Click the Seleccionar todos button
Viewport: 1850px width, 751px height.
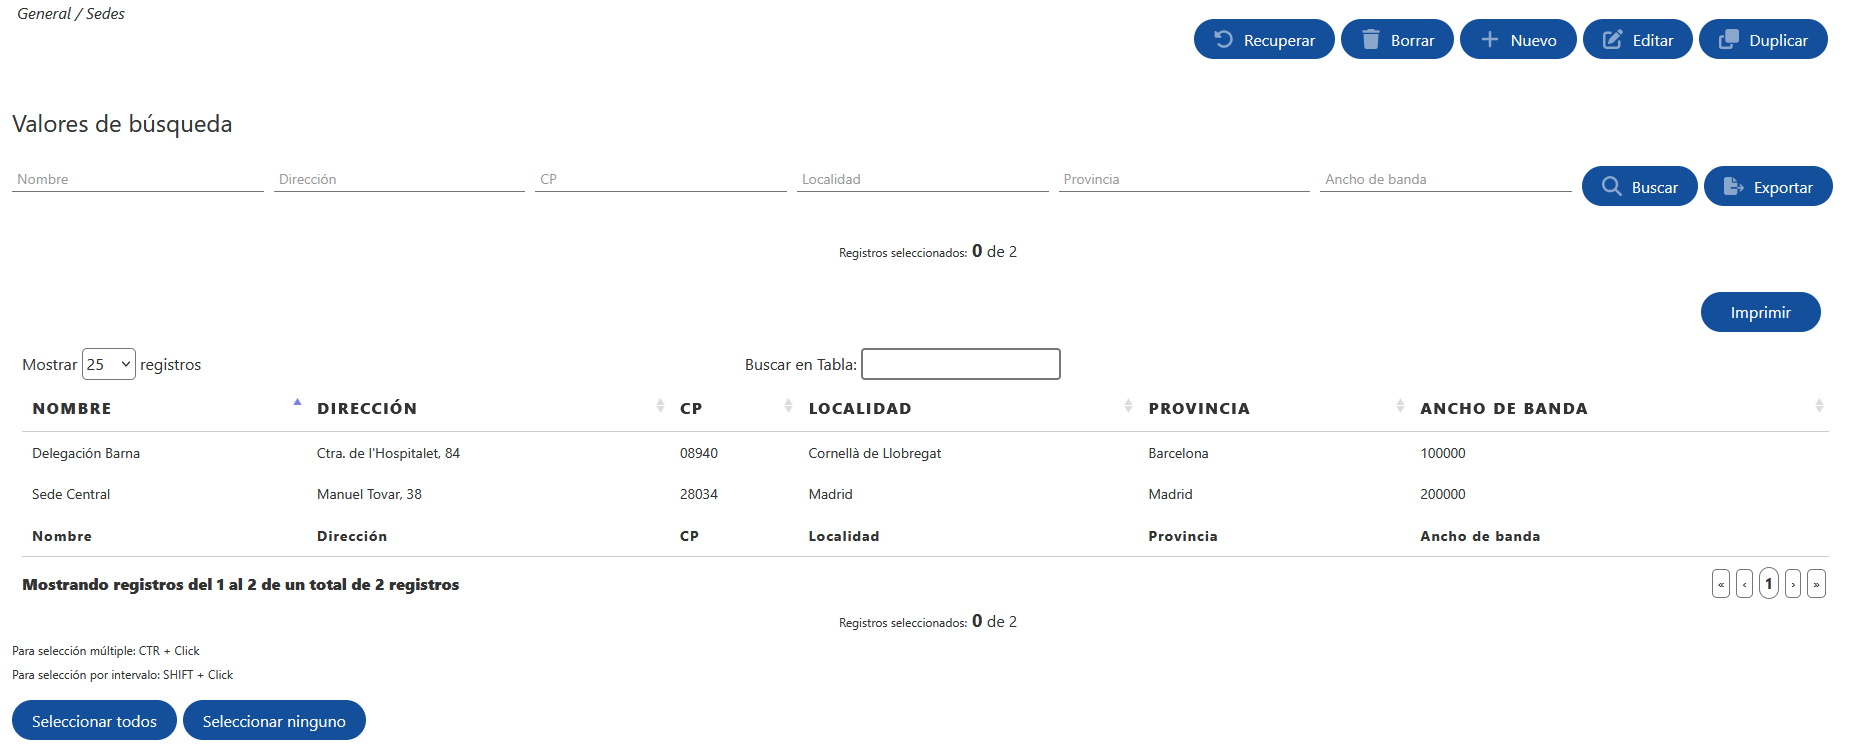(x=94, y=720)
